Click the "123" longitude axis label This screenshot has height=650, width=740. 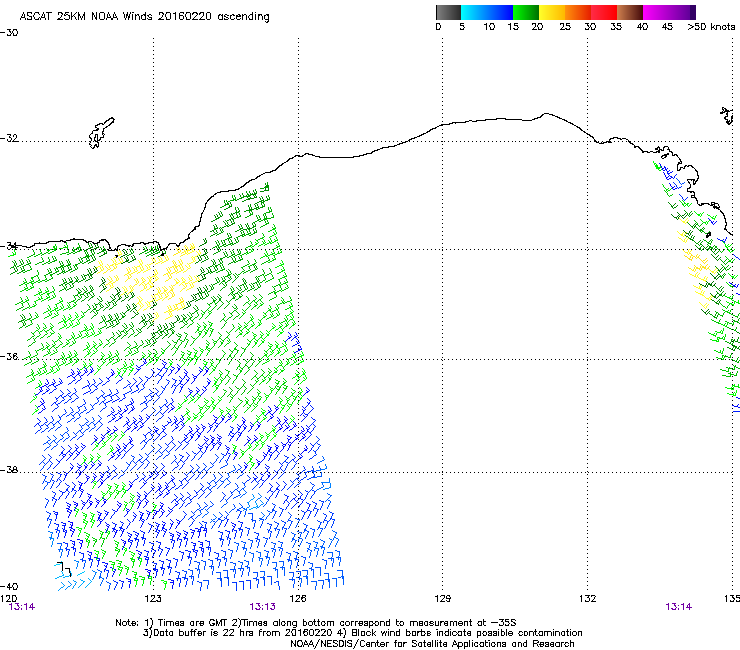click(153, 599)
